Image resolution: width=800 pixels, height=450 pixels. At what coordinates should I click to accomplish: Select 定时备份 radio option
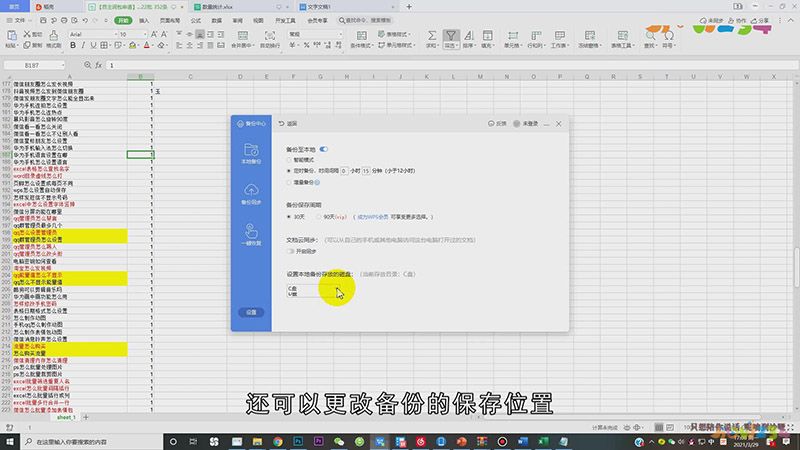click(x=289, y=171)
